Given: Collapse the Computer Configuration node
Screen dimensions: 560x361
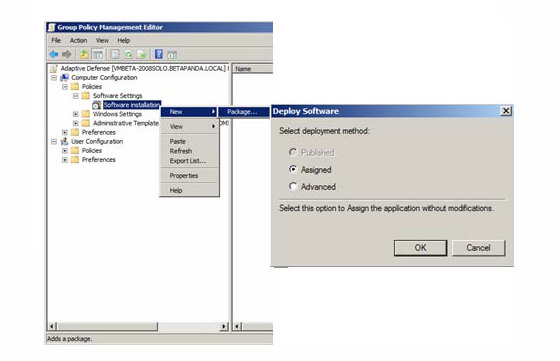Looking at the screenshot, I should pos(54,77).
